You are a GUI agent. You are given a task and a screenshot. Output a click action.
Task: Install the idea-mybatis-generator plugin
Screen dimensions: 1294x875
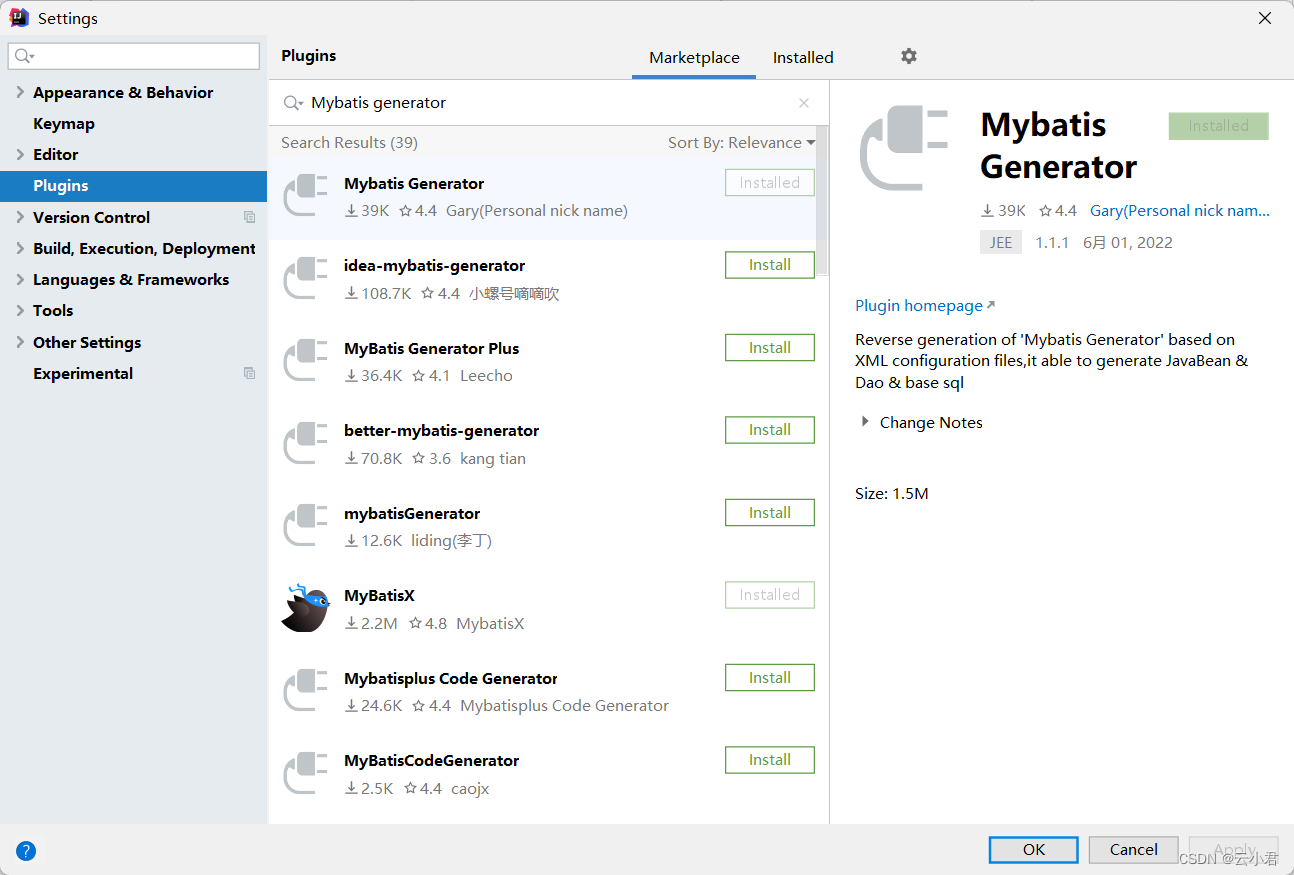770,265
